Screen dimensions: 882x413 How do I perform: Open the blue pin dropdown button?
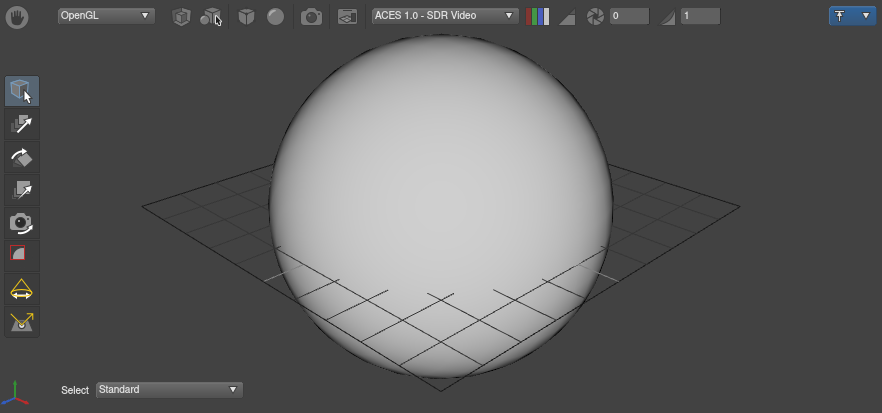(852, 16)
